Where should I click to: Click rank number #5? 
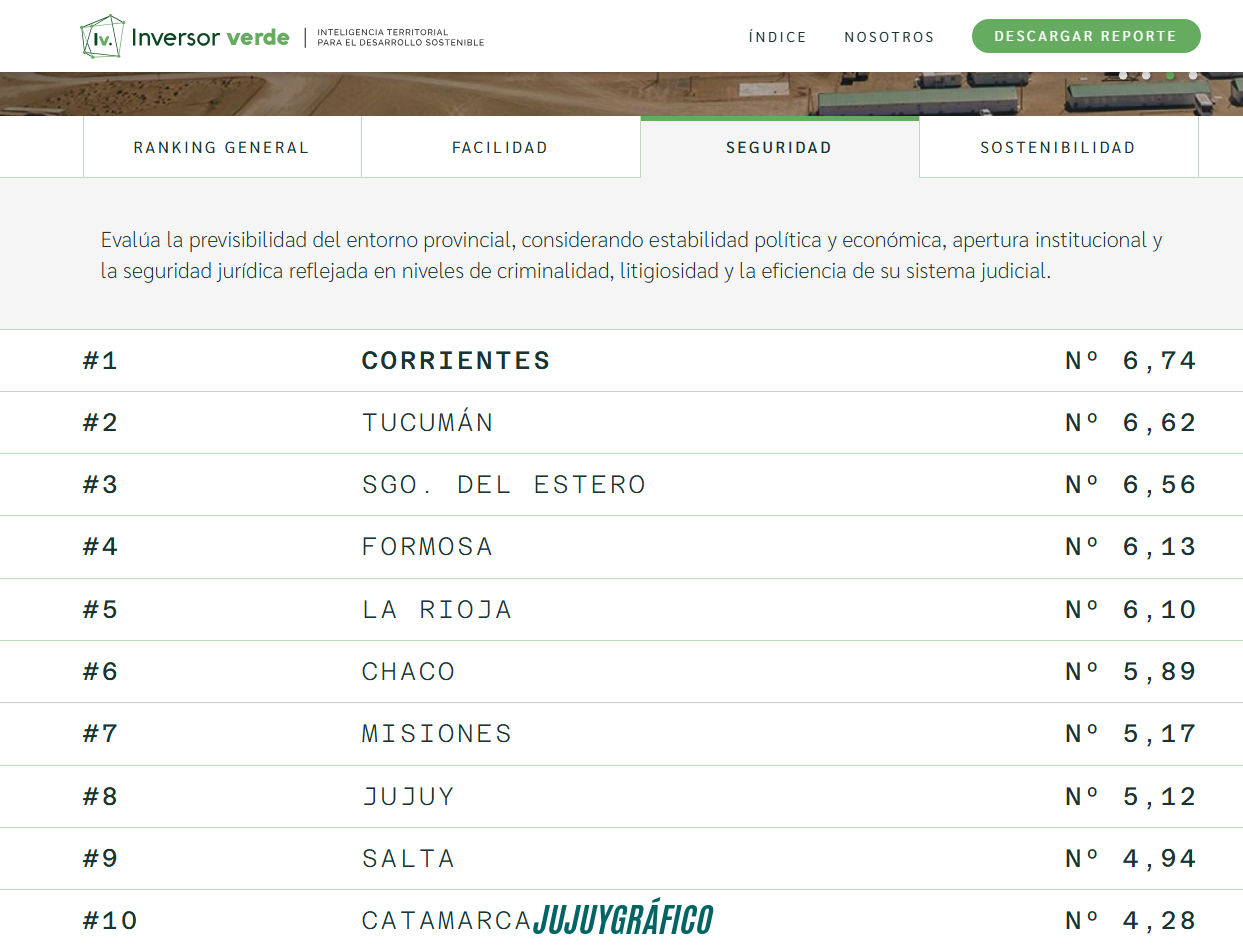[x=100, y=610]
